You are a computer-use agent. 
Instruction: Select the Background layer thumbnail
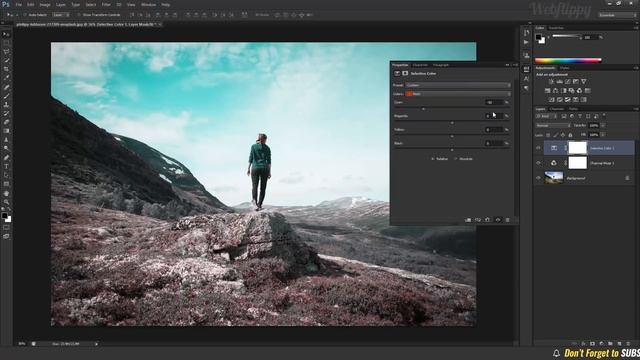[x=554, y=178]
